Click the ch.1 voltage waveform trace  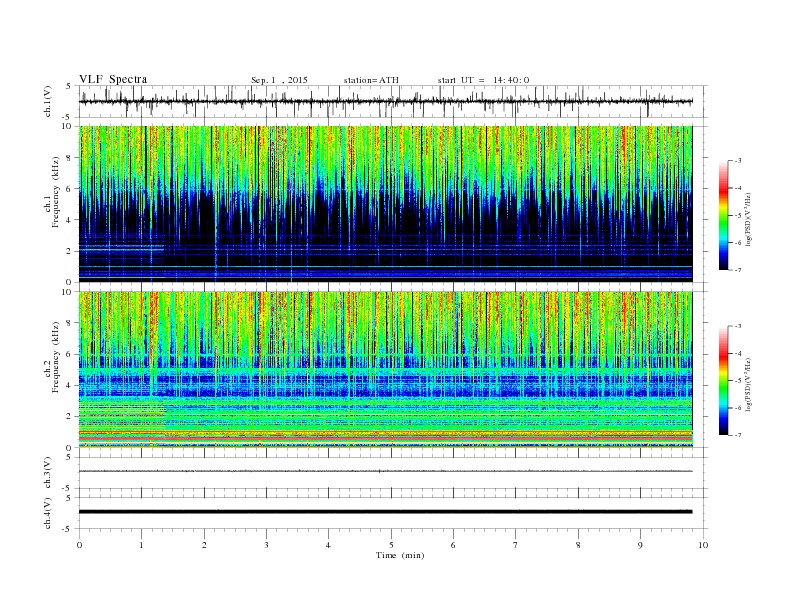click(386, 101)
